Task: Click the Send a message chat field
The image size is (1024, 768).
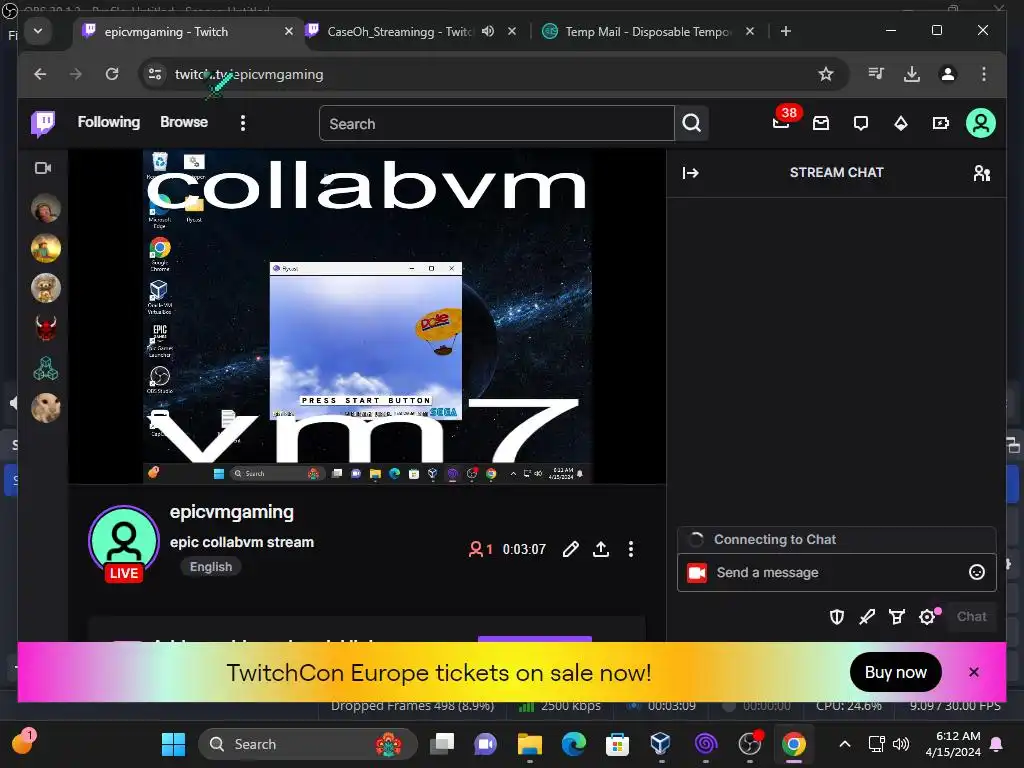Action: click(x=836, y=573)
